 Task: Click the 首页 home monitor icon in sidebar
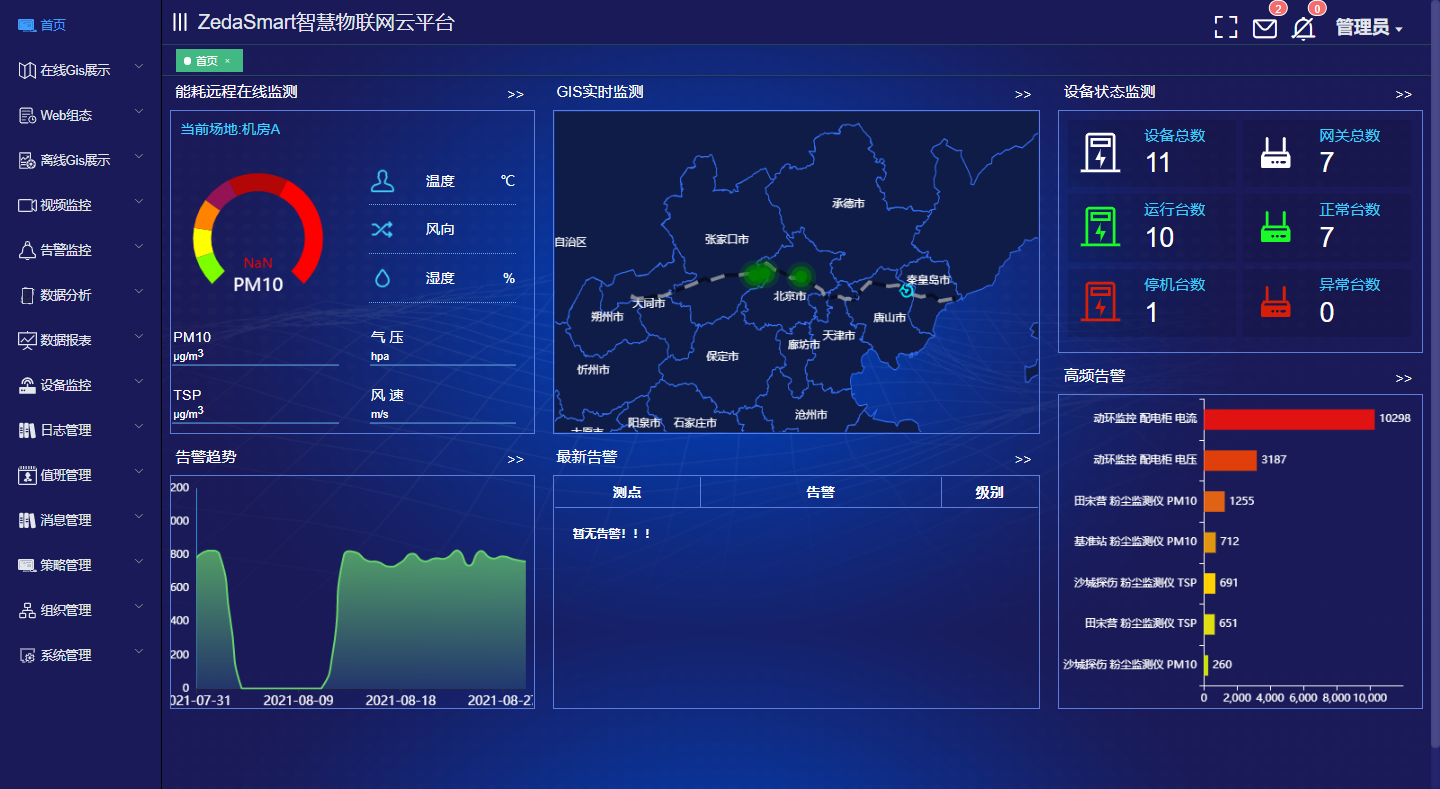click(27, 25)
